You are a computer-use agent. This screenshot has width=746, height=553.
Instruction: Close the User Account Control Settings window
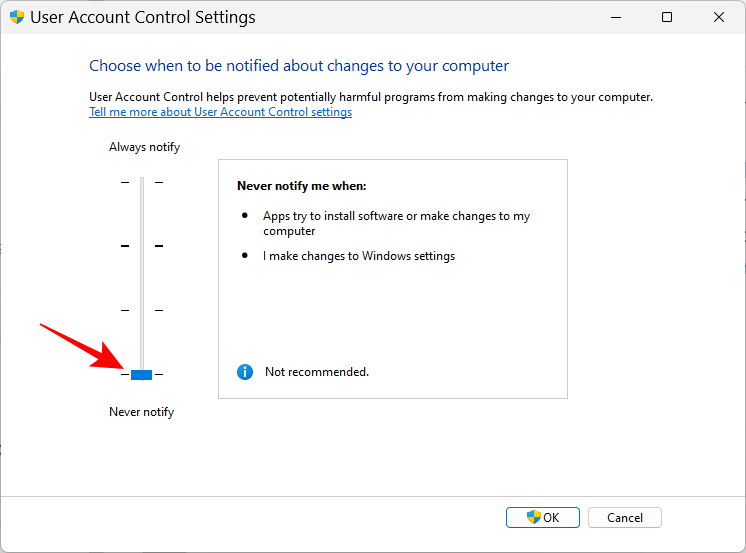(719, 17)
